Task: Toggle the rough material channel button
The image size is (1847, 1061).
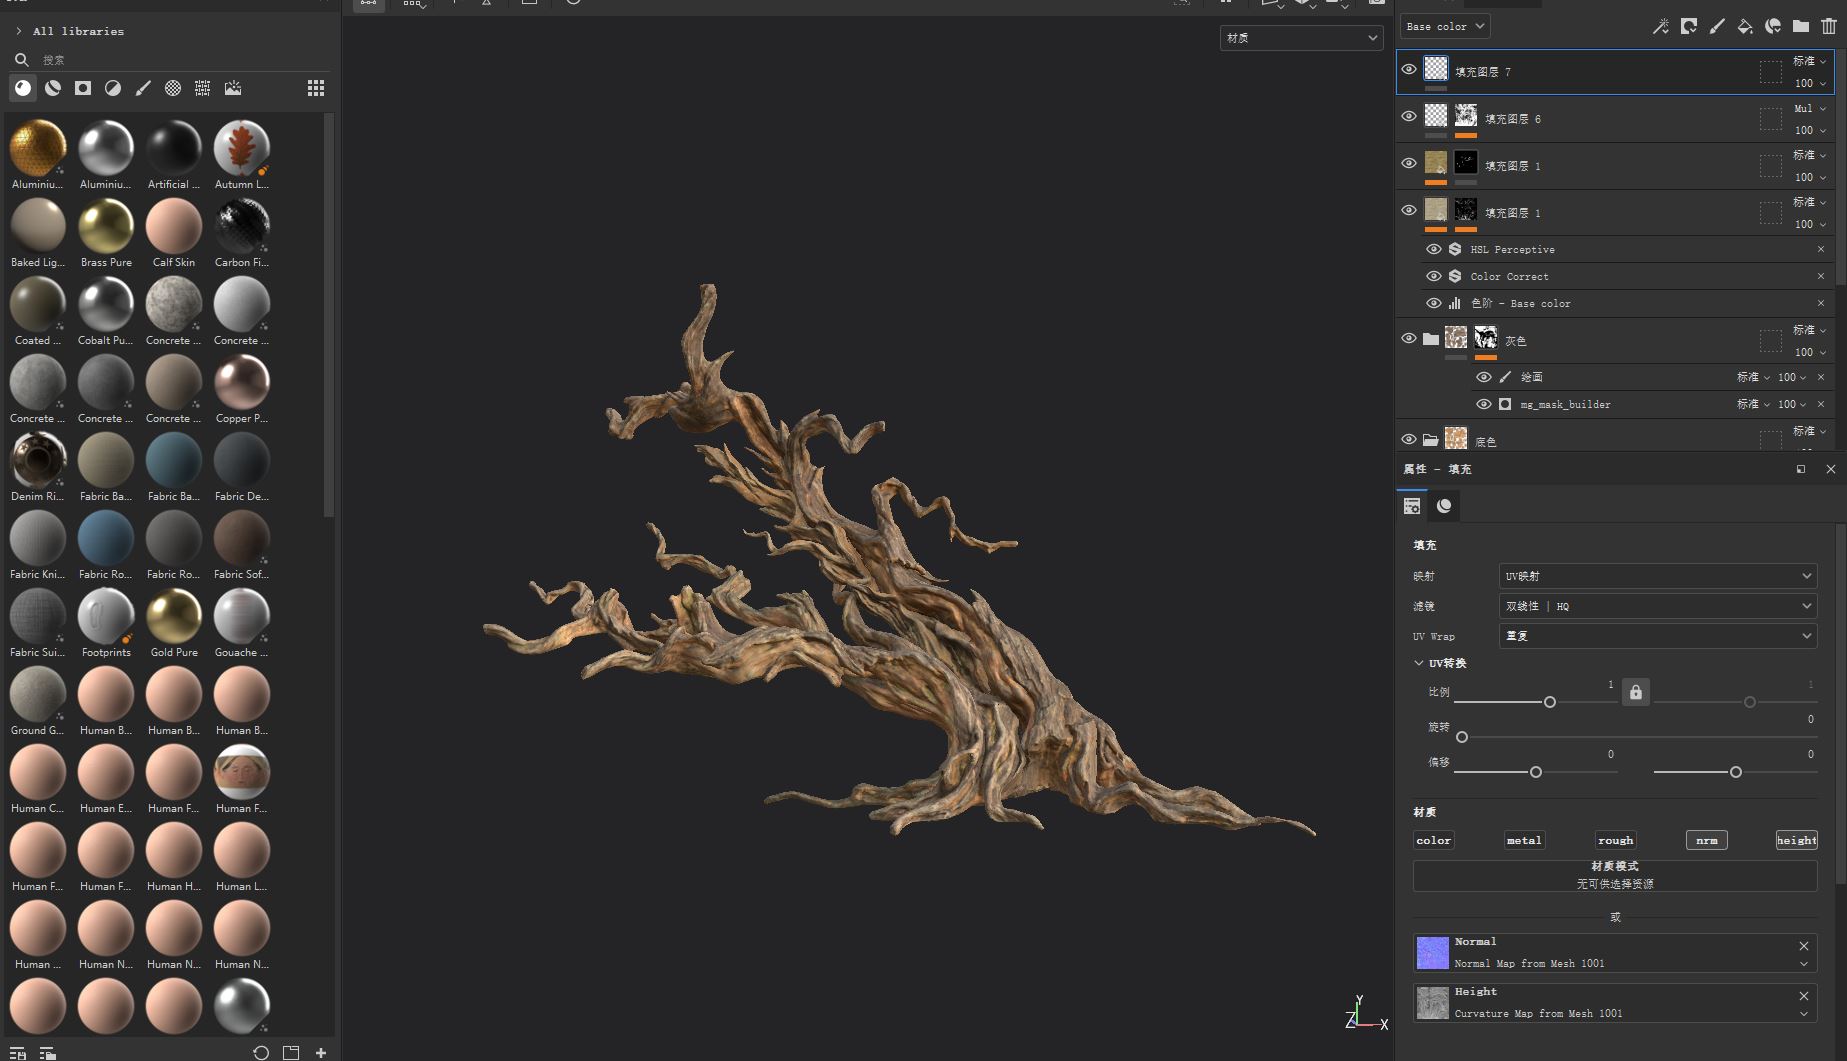Action: (1615, 840)
